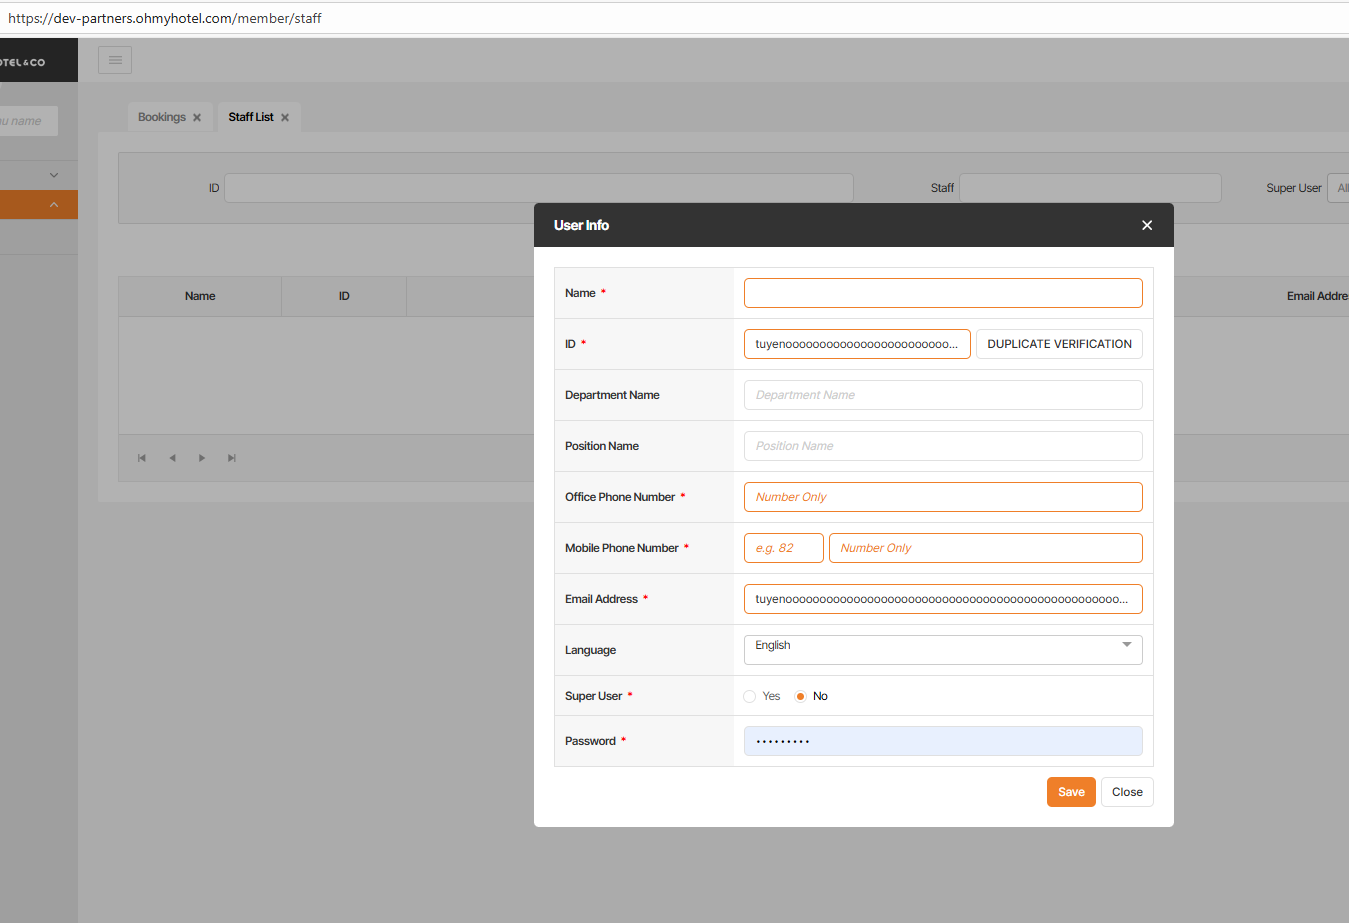
Task: Close the Staff List tab with its X
Action: pyautogui.click(x=285, y=118)
